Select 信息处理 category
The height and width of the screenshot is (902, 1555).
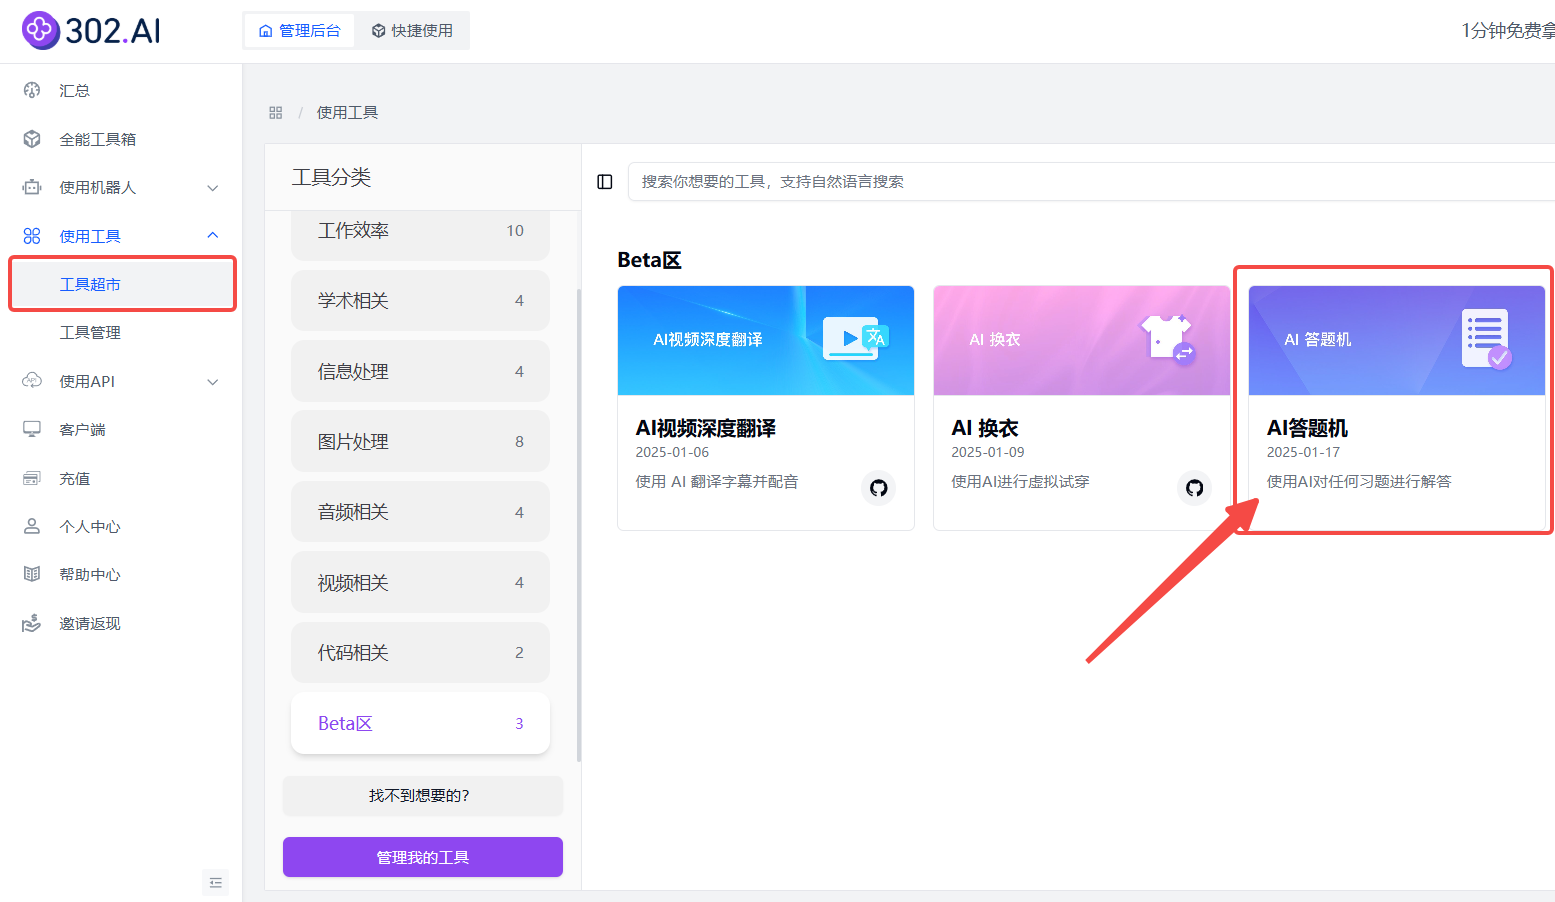420,371
